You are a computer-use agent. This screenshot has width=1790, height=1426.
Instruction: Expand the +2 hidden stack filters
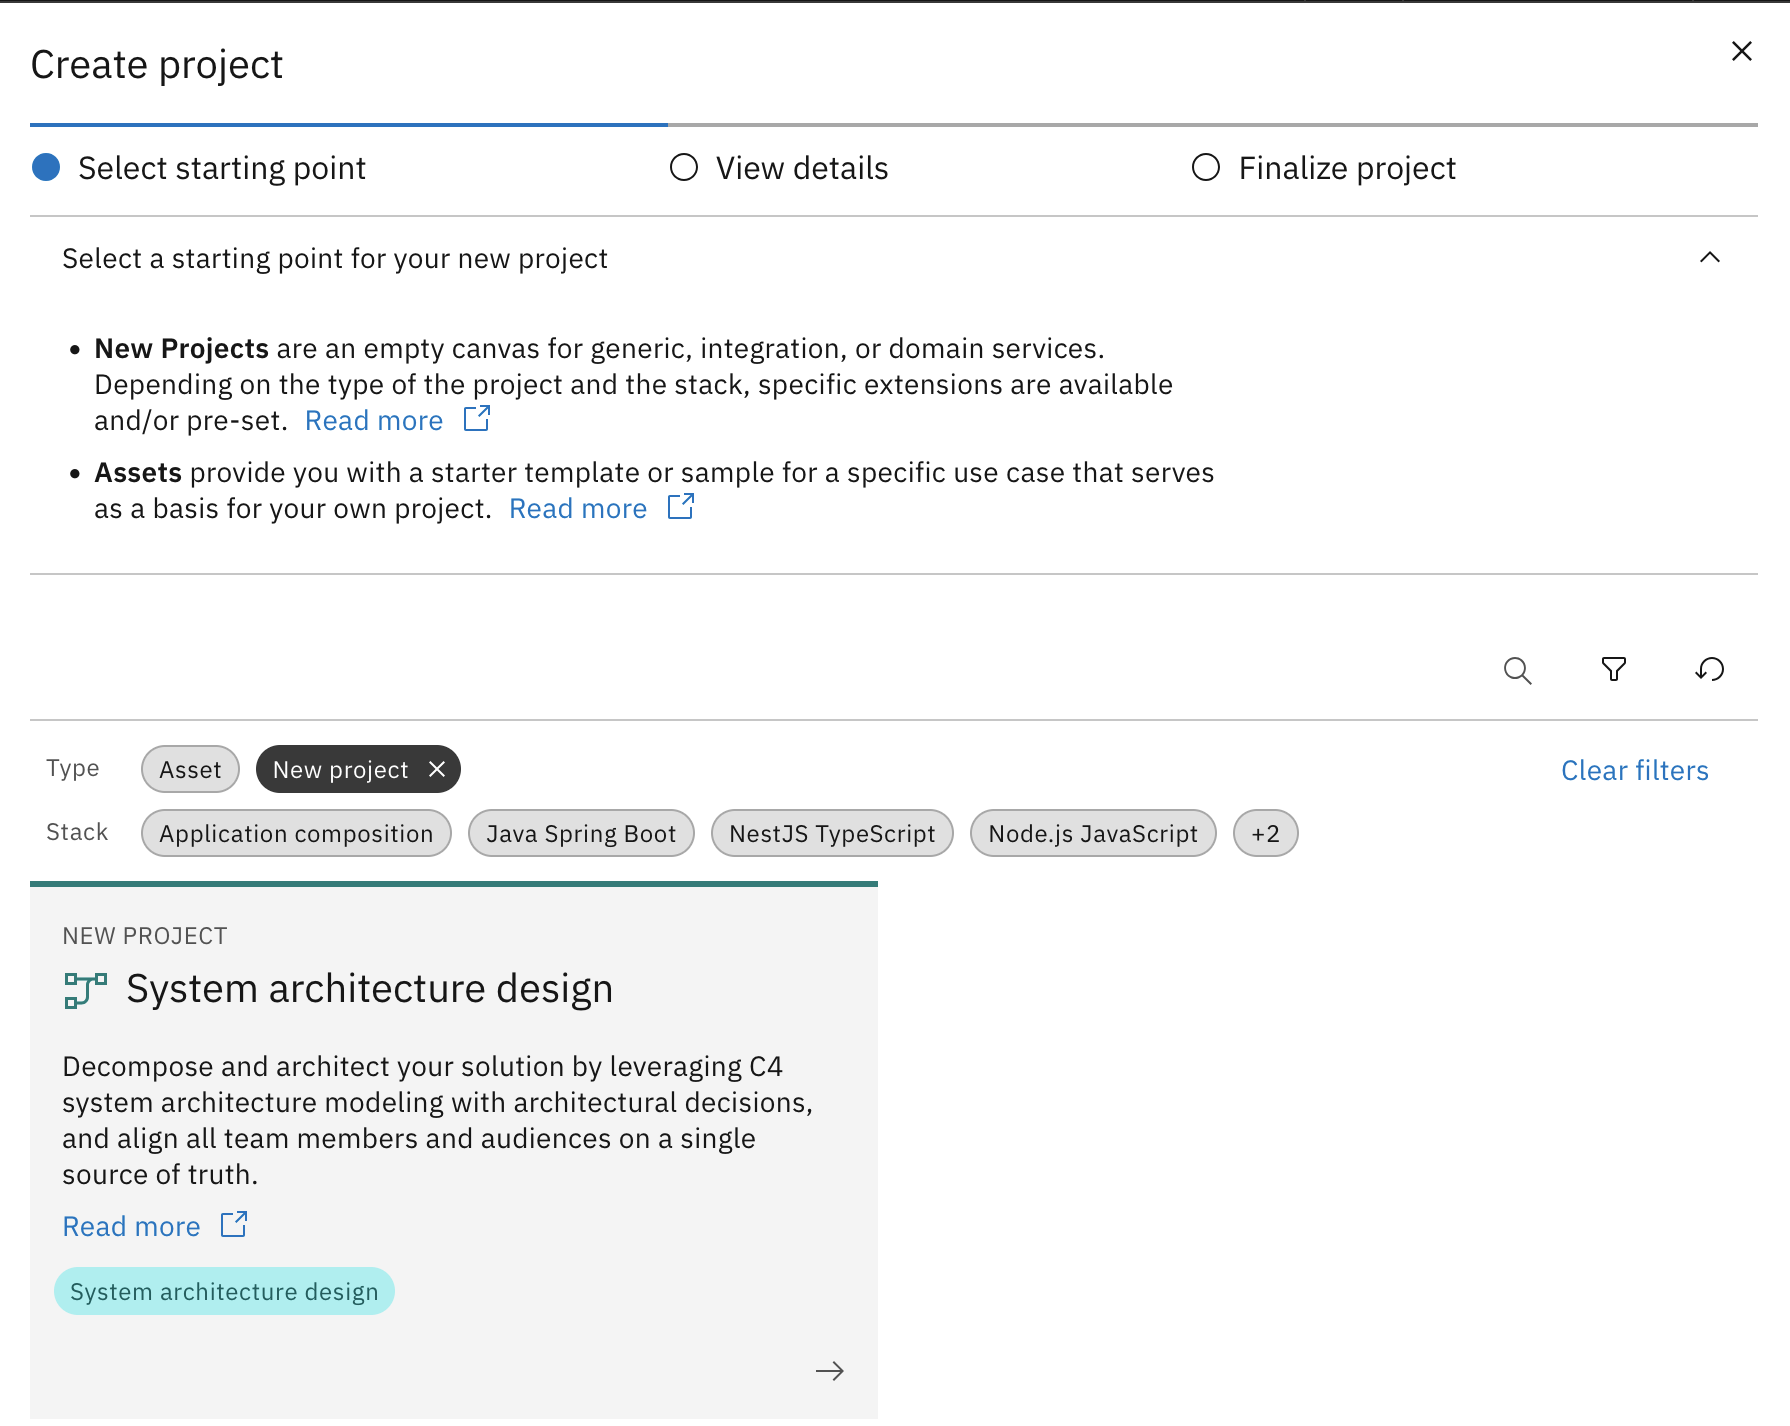coord(1265,832)
